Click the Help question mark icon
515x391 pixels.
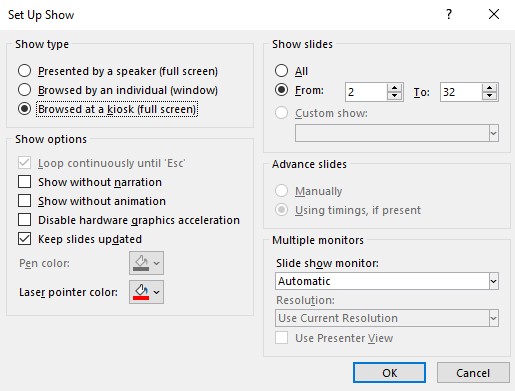[x=449, y=14]
